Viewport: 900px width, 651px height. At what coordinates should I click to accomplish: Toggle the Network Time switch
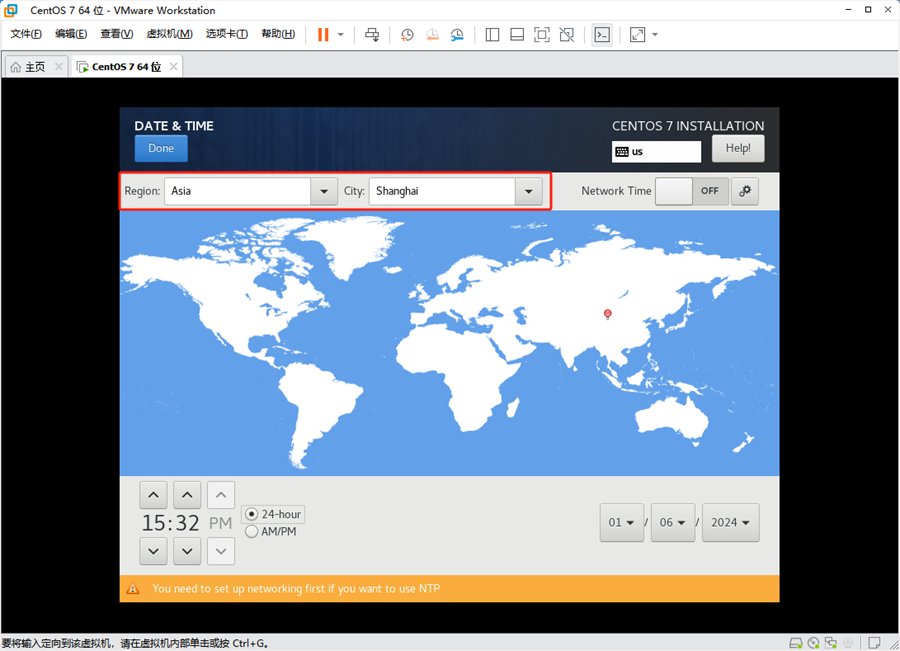click(692, 191)
